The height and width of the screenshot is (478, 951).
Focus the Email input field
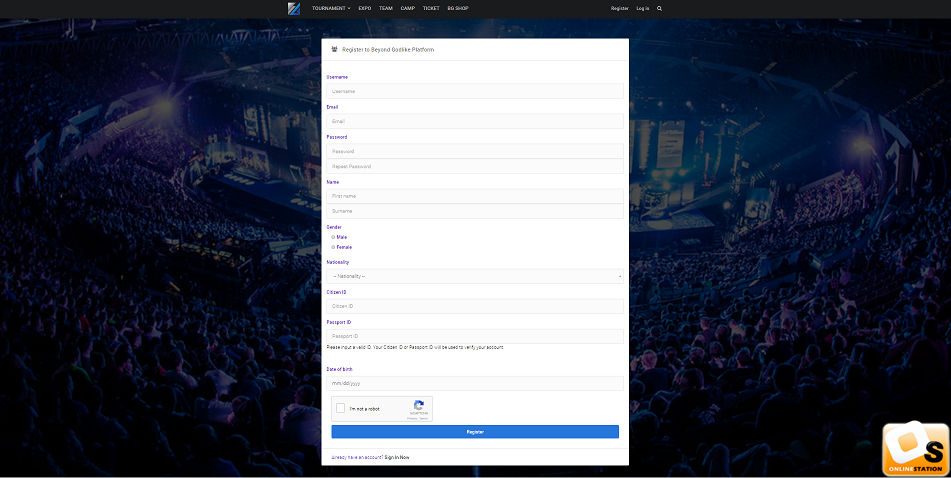(475, 121)
